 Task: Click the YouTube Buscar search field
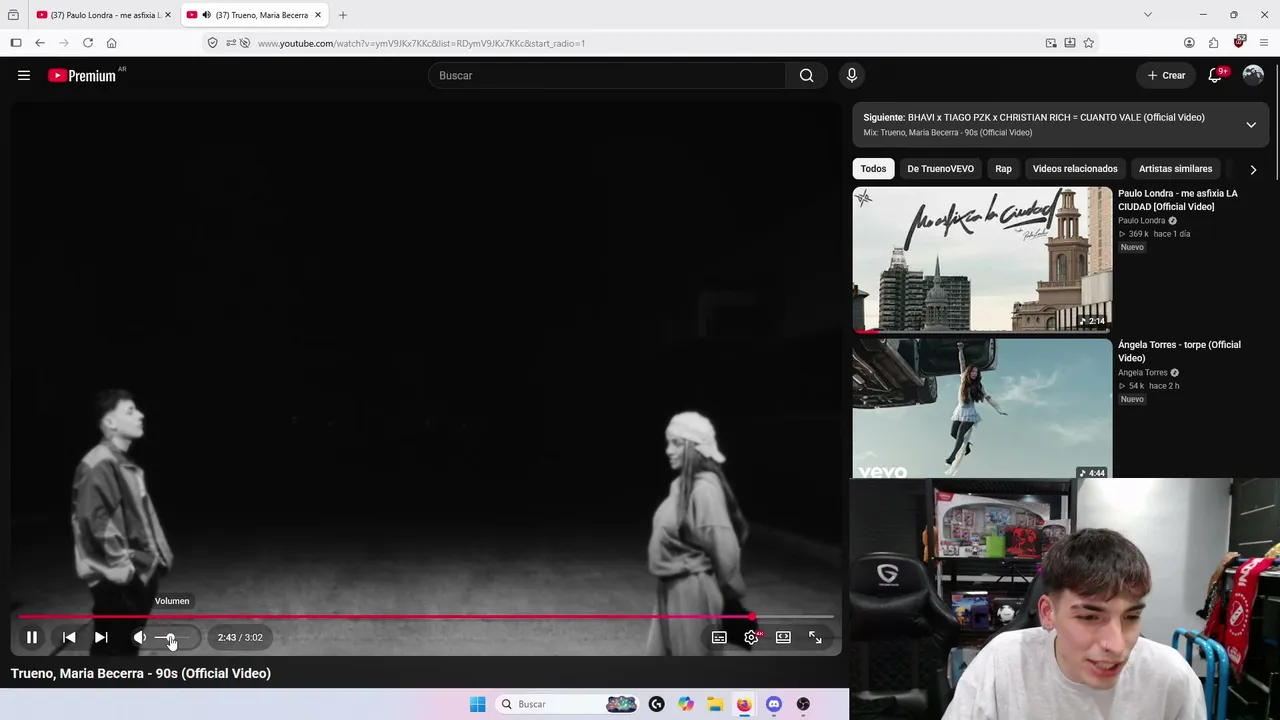click(x=607, y=75)
